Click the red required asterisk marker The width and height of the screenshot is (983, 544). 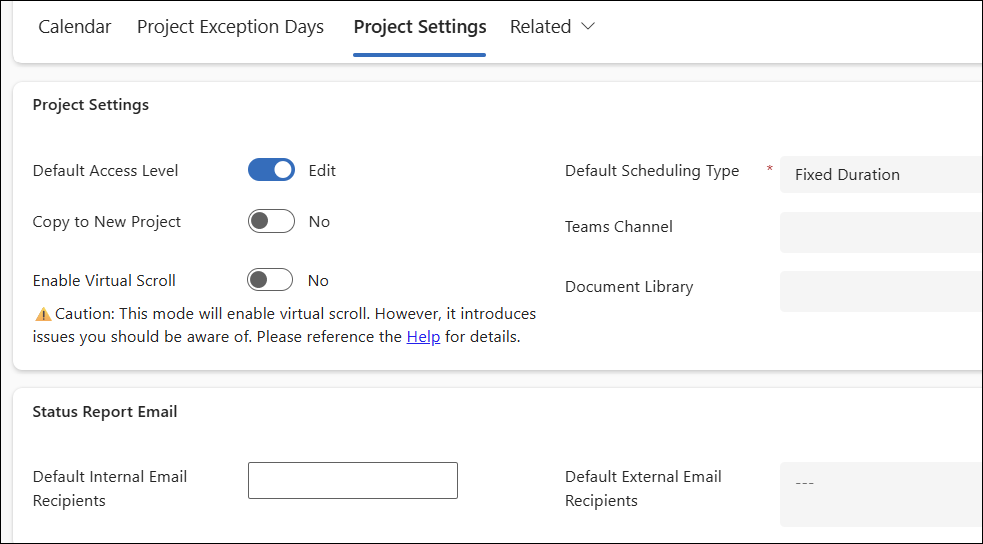(x=769, y=170)
